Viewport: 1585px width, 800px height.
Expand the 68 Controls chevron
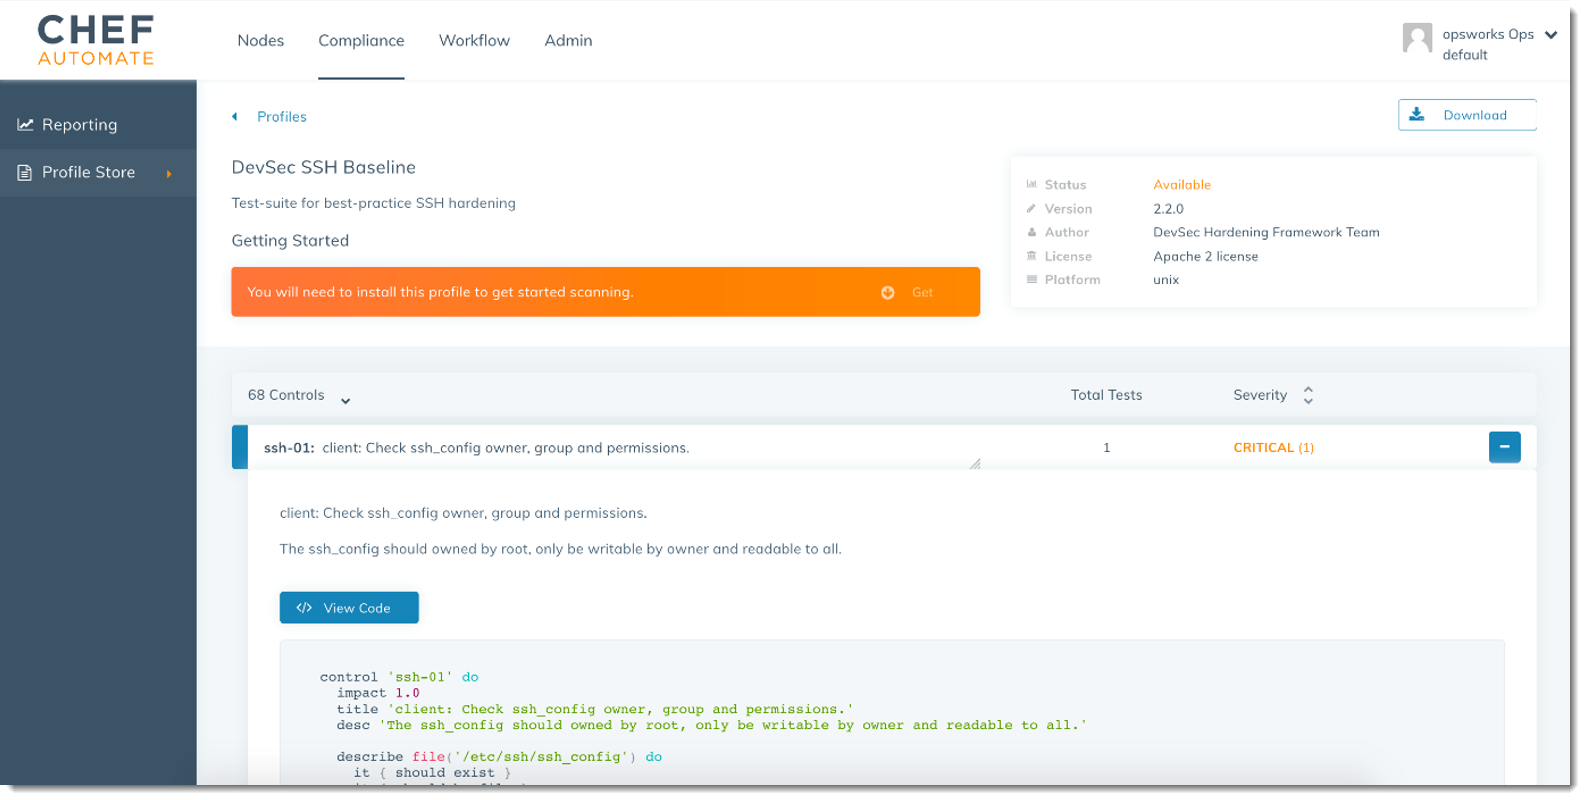(345, 401)
